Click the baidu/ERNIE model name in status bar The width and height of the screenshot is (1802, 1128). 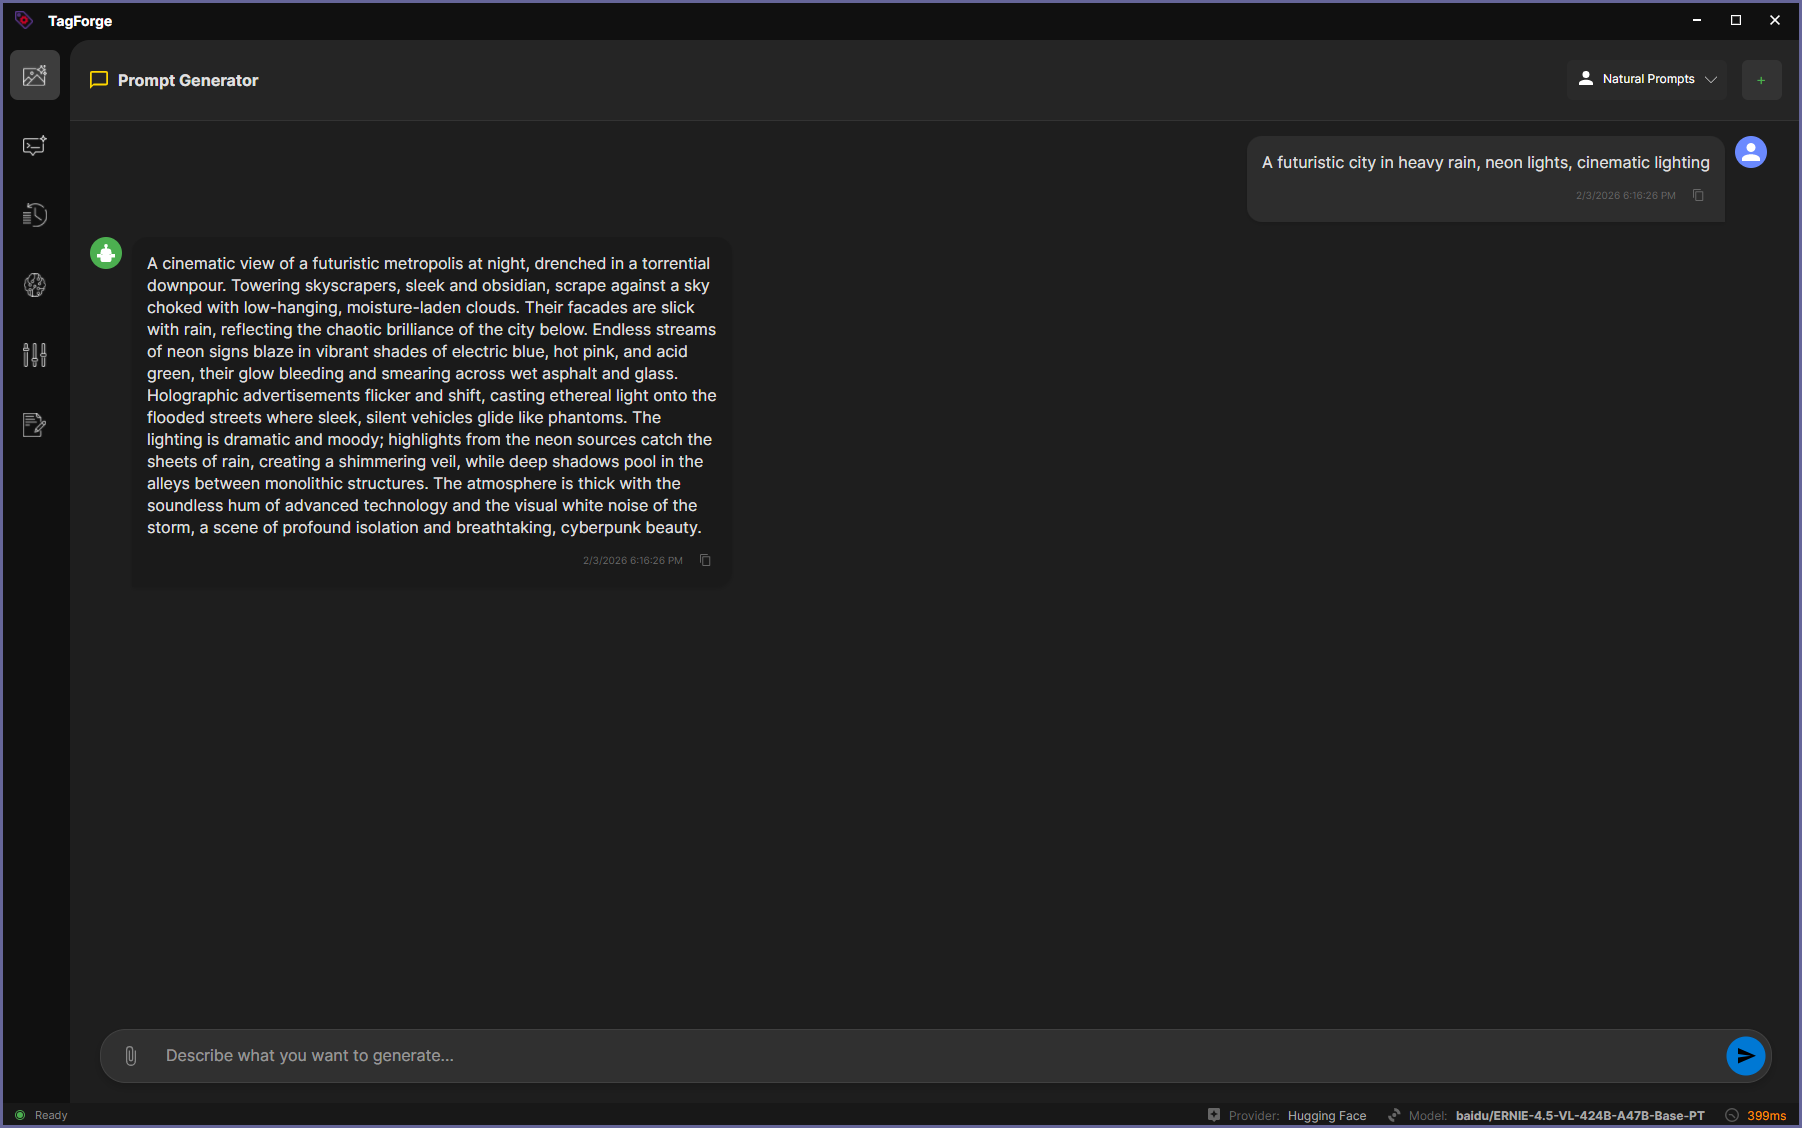pyautogui.click(x=1579, y=1116)
